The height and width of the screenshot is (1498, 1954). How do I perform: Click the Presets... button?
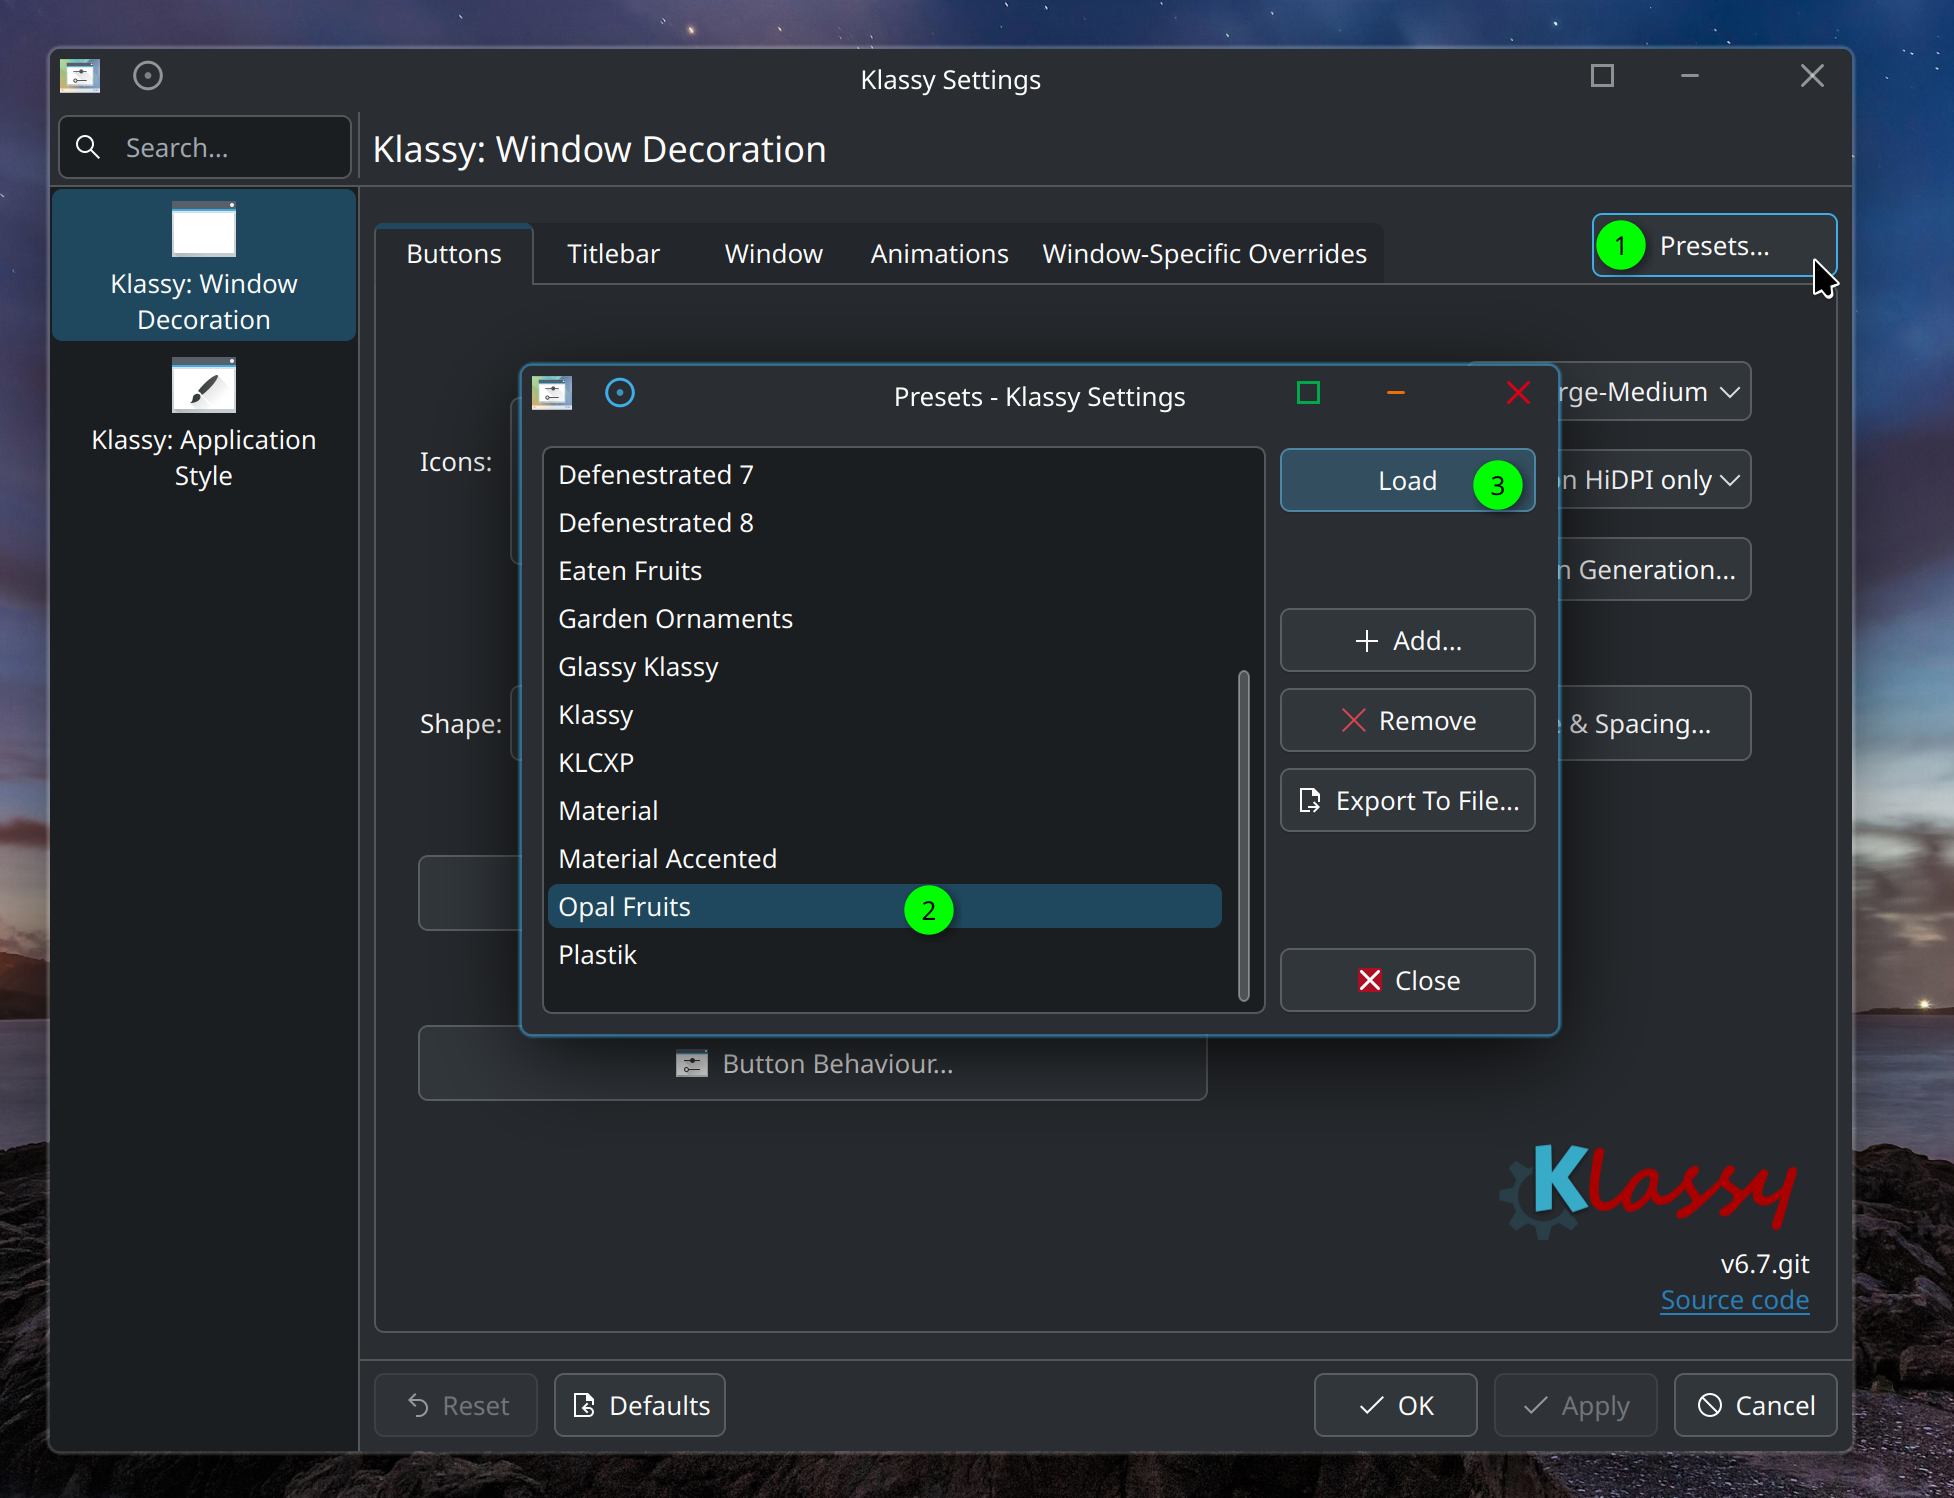click(x=1714, y=245)
